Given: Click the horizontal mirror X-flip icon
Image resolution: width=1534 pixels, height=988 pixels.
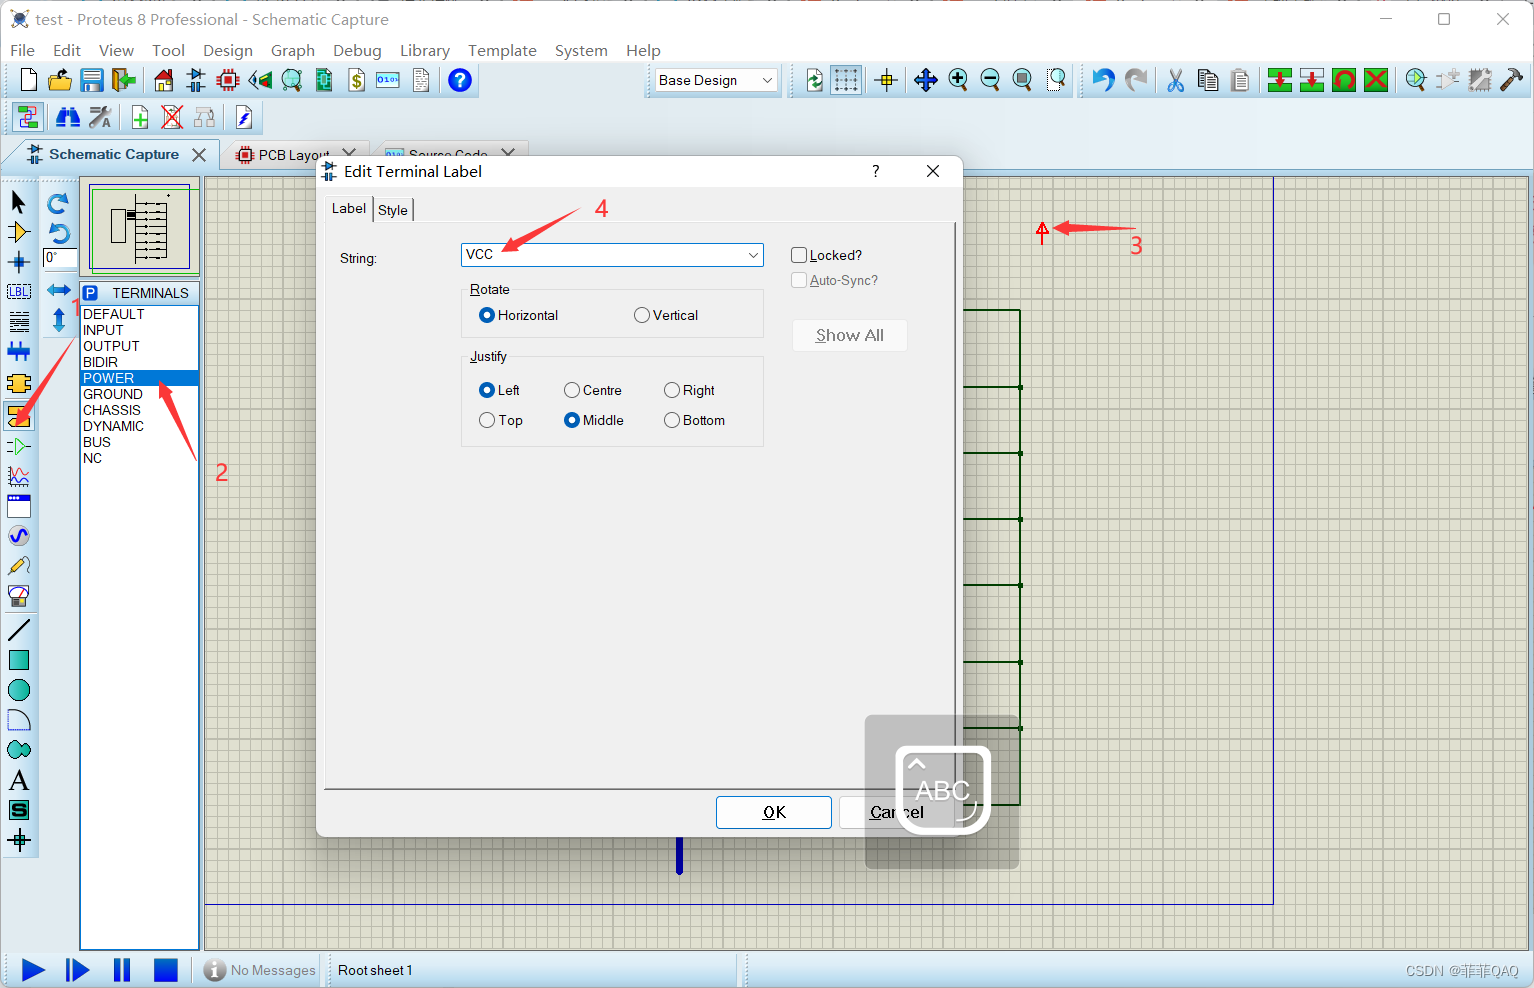Looking at the screenshot, I should tap(58, 290).
